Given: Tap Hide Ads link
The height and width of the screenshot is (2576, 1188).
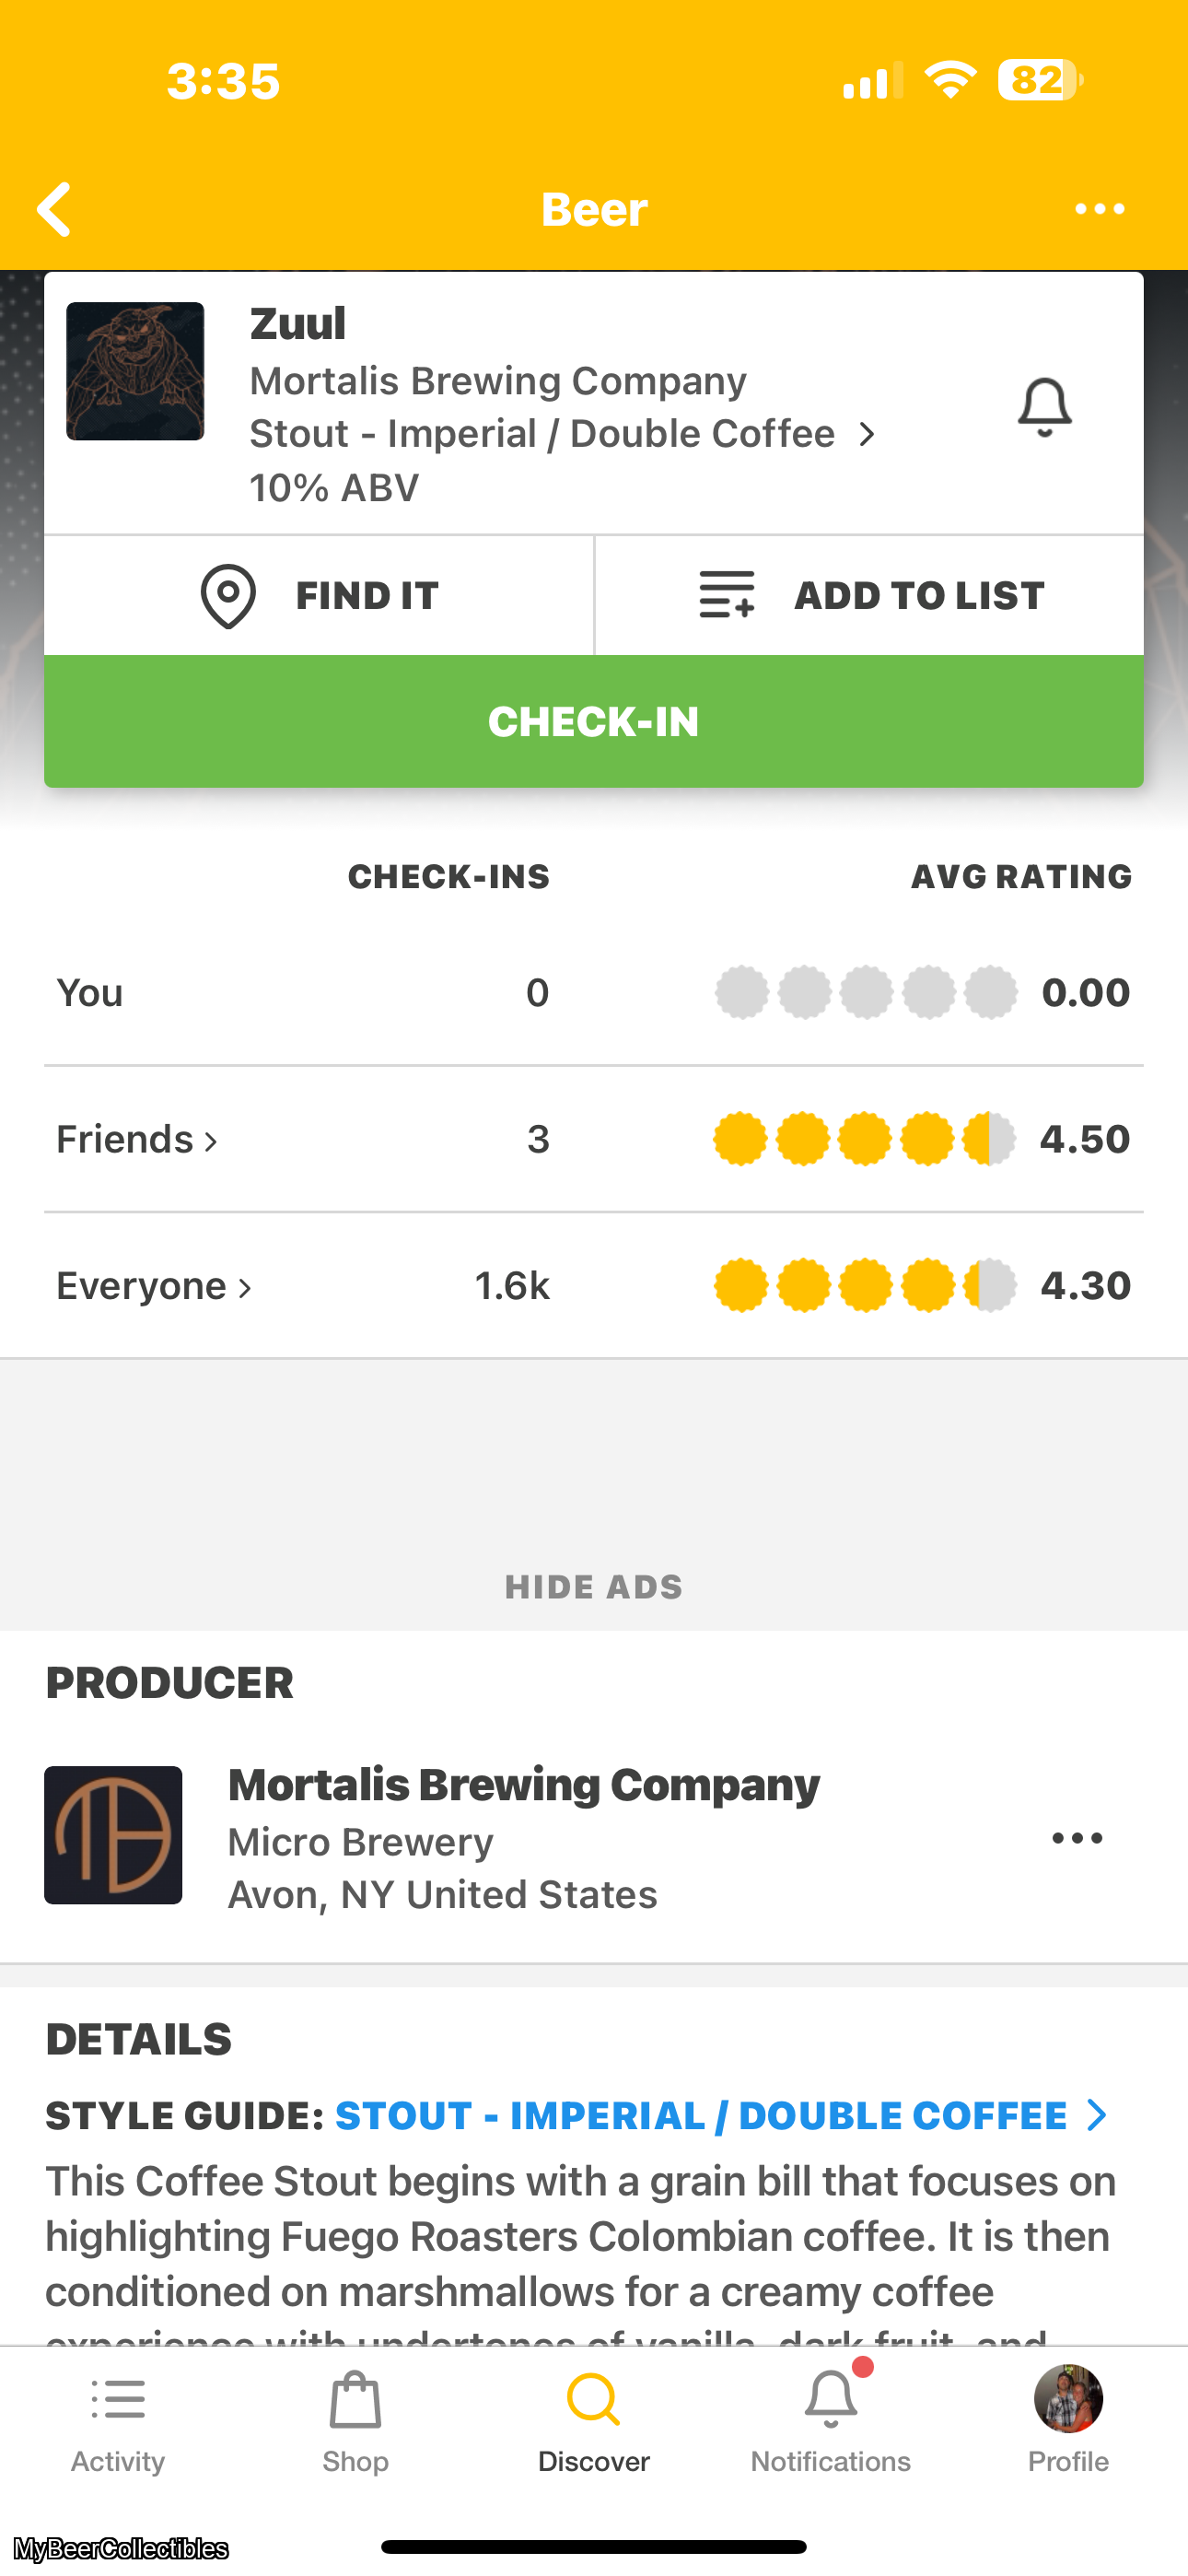Looking at the screenshot, I should click(594, 1587).
